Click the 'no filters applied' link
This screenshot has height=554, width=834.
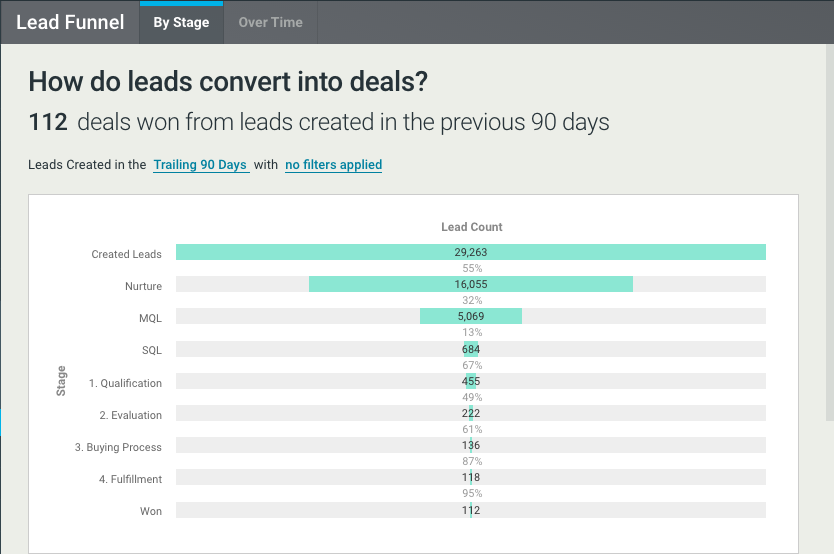click(333, 165)
